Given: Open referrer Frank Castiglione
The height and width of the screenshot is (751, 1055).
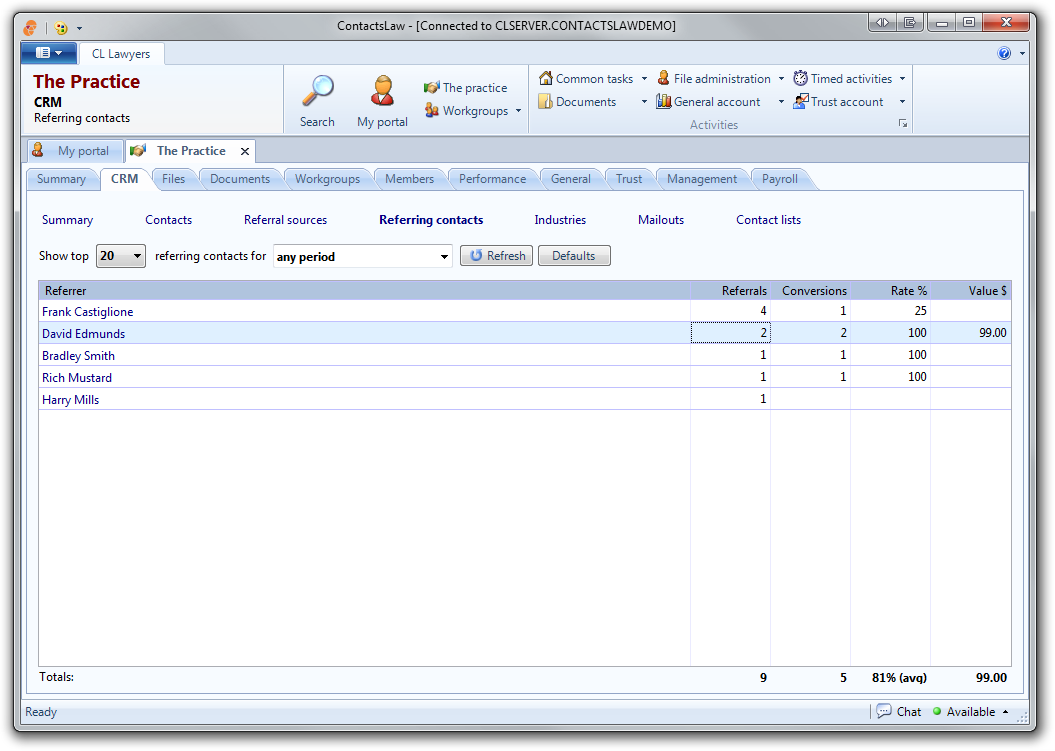Looking at the screenshot, I should pos(87,312).
